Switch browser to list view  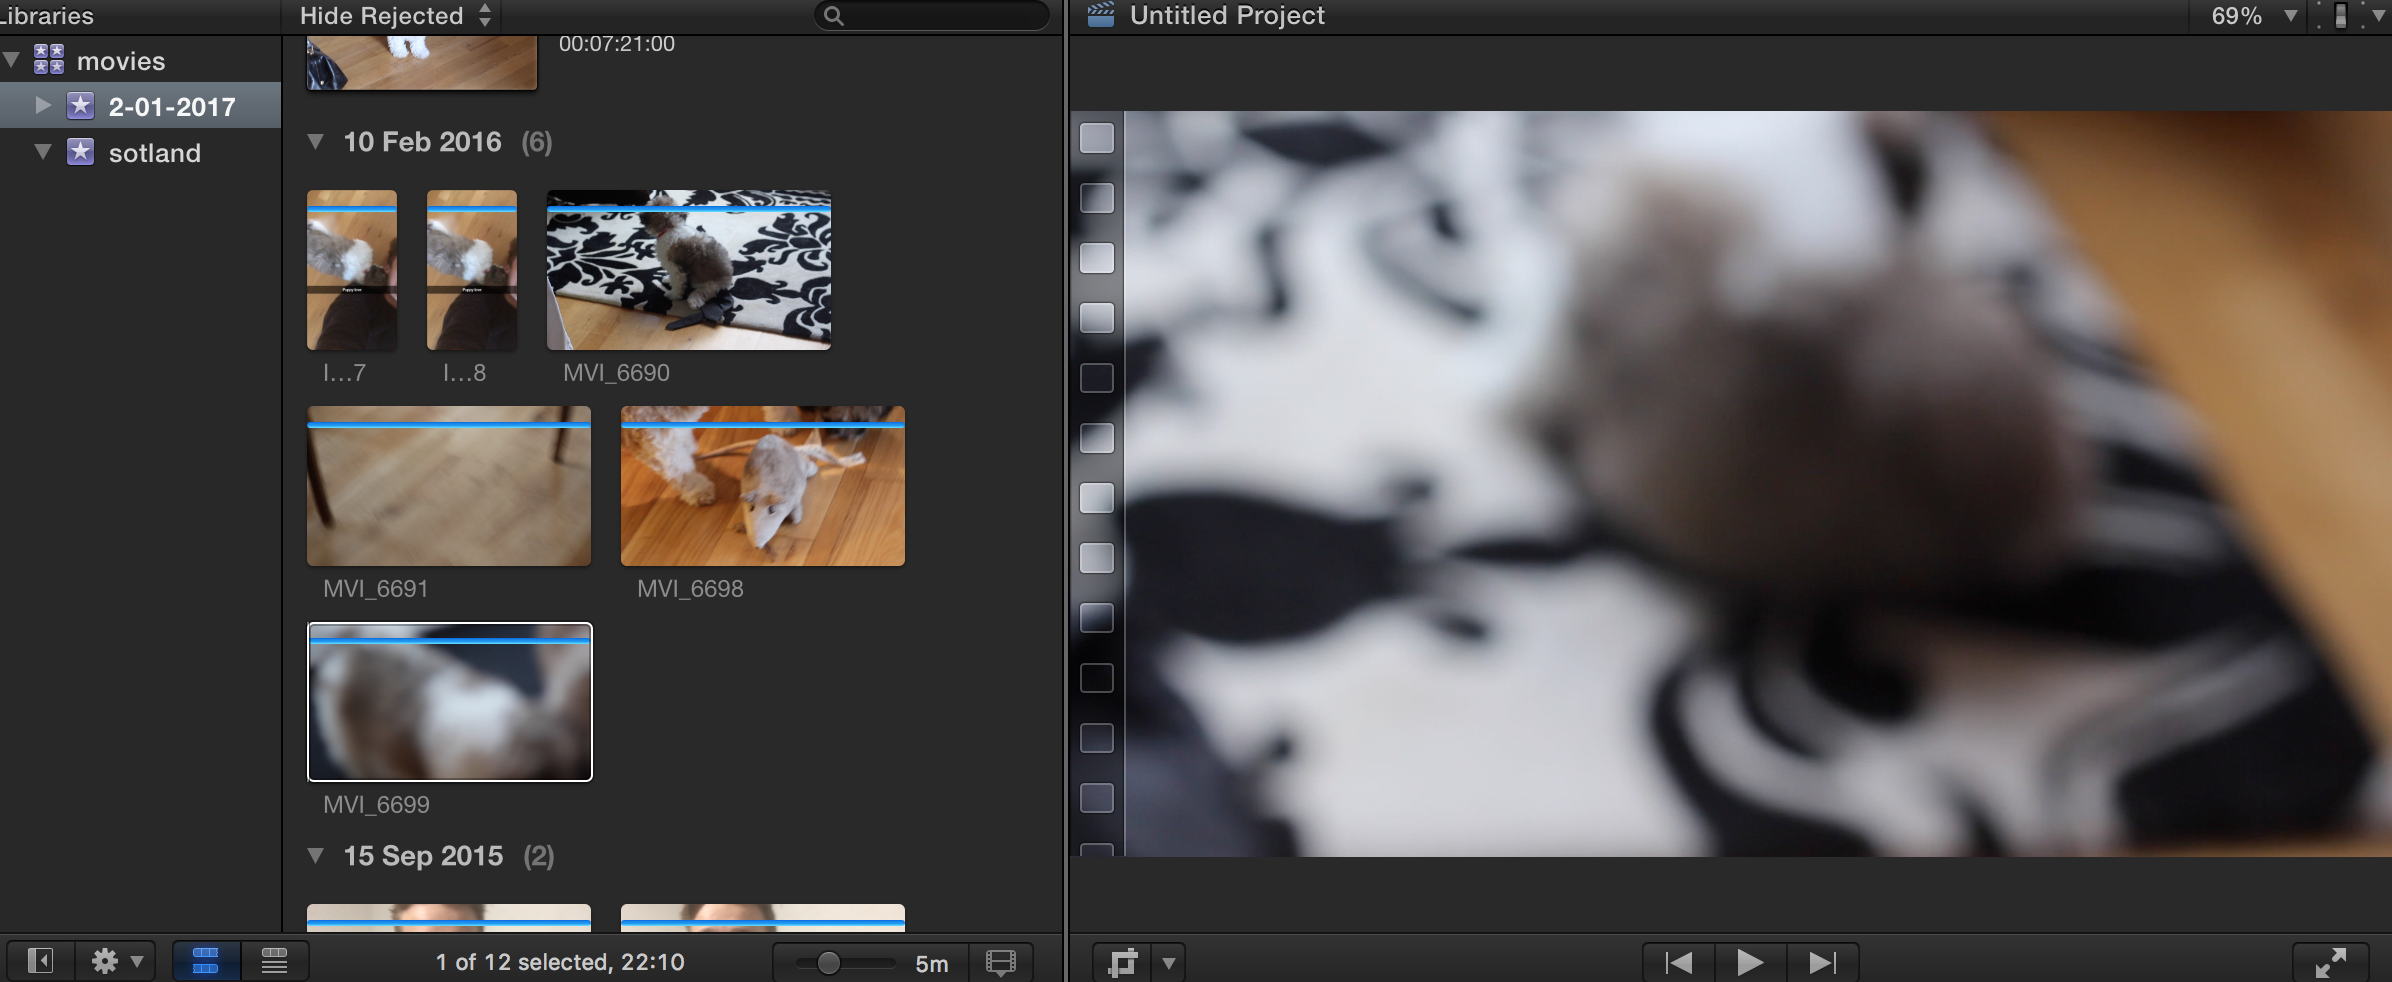(274, 961)
